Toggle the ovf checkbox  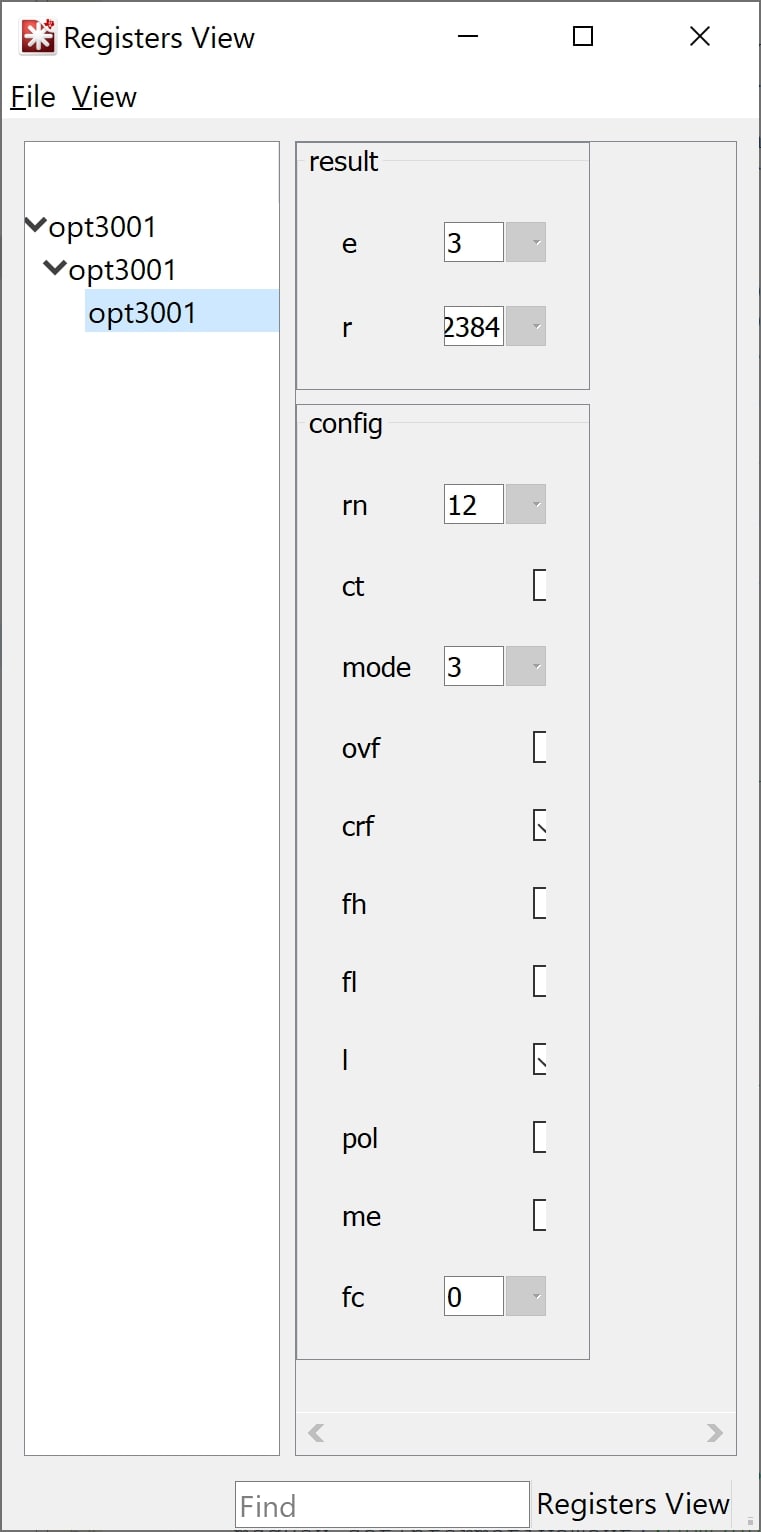(540, 748)
